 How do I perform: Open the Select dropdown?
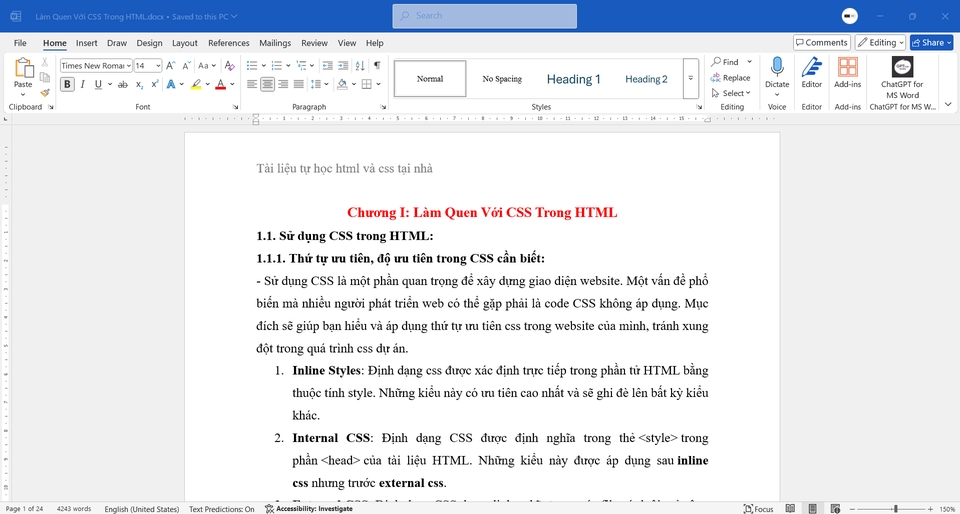[x=732, y=93]
